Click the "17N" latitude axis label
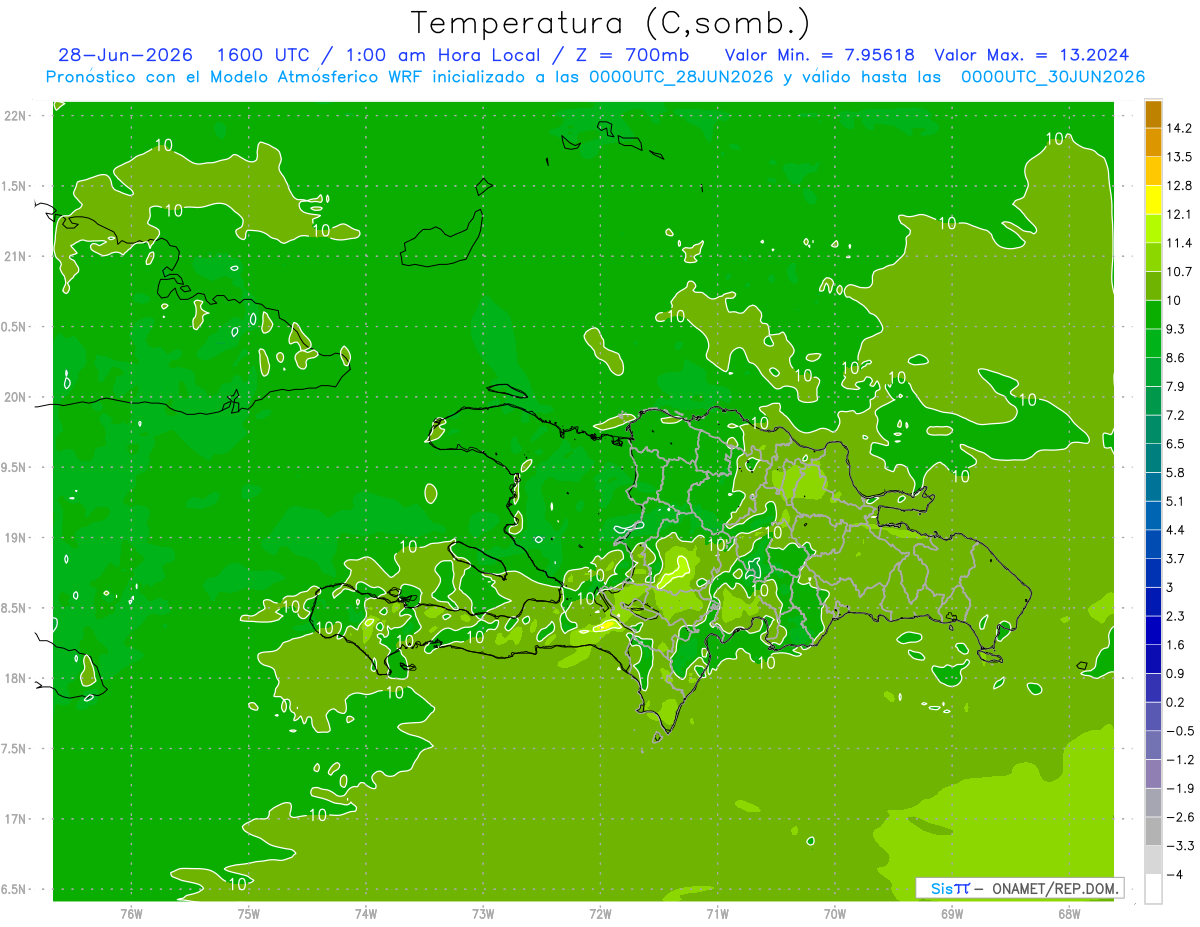 (x=17, y=819)
